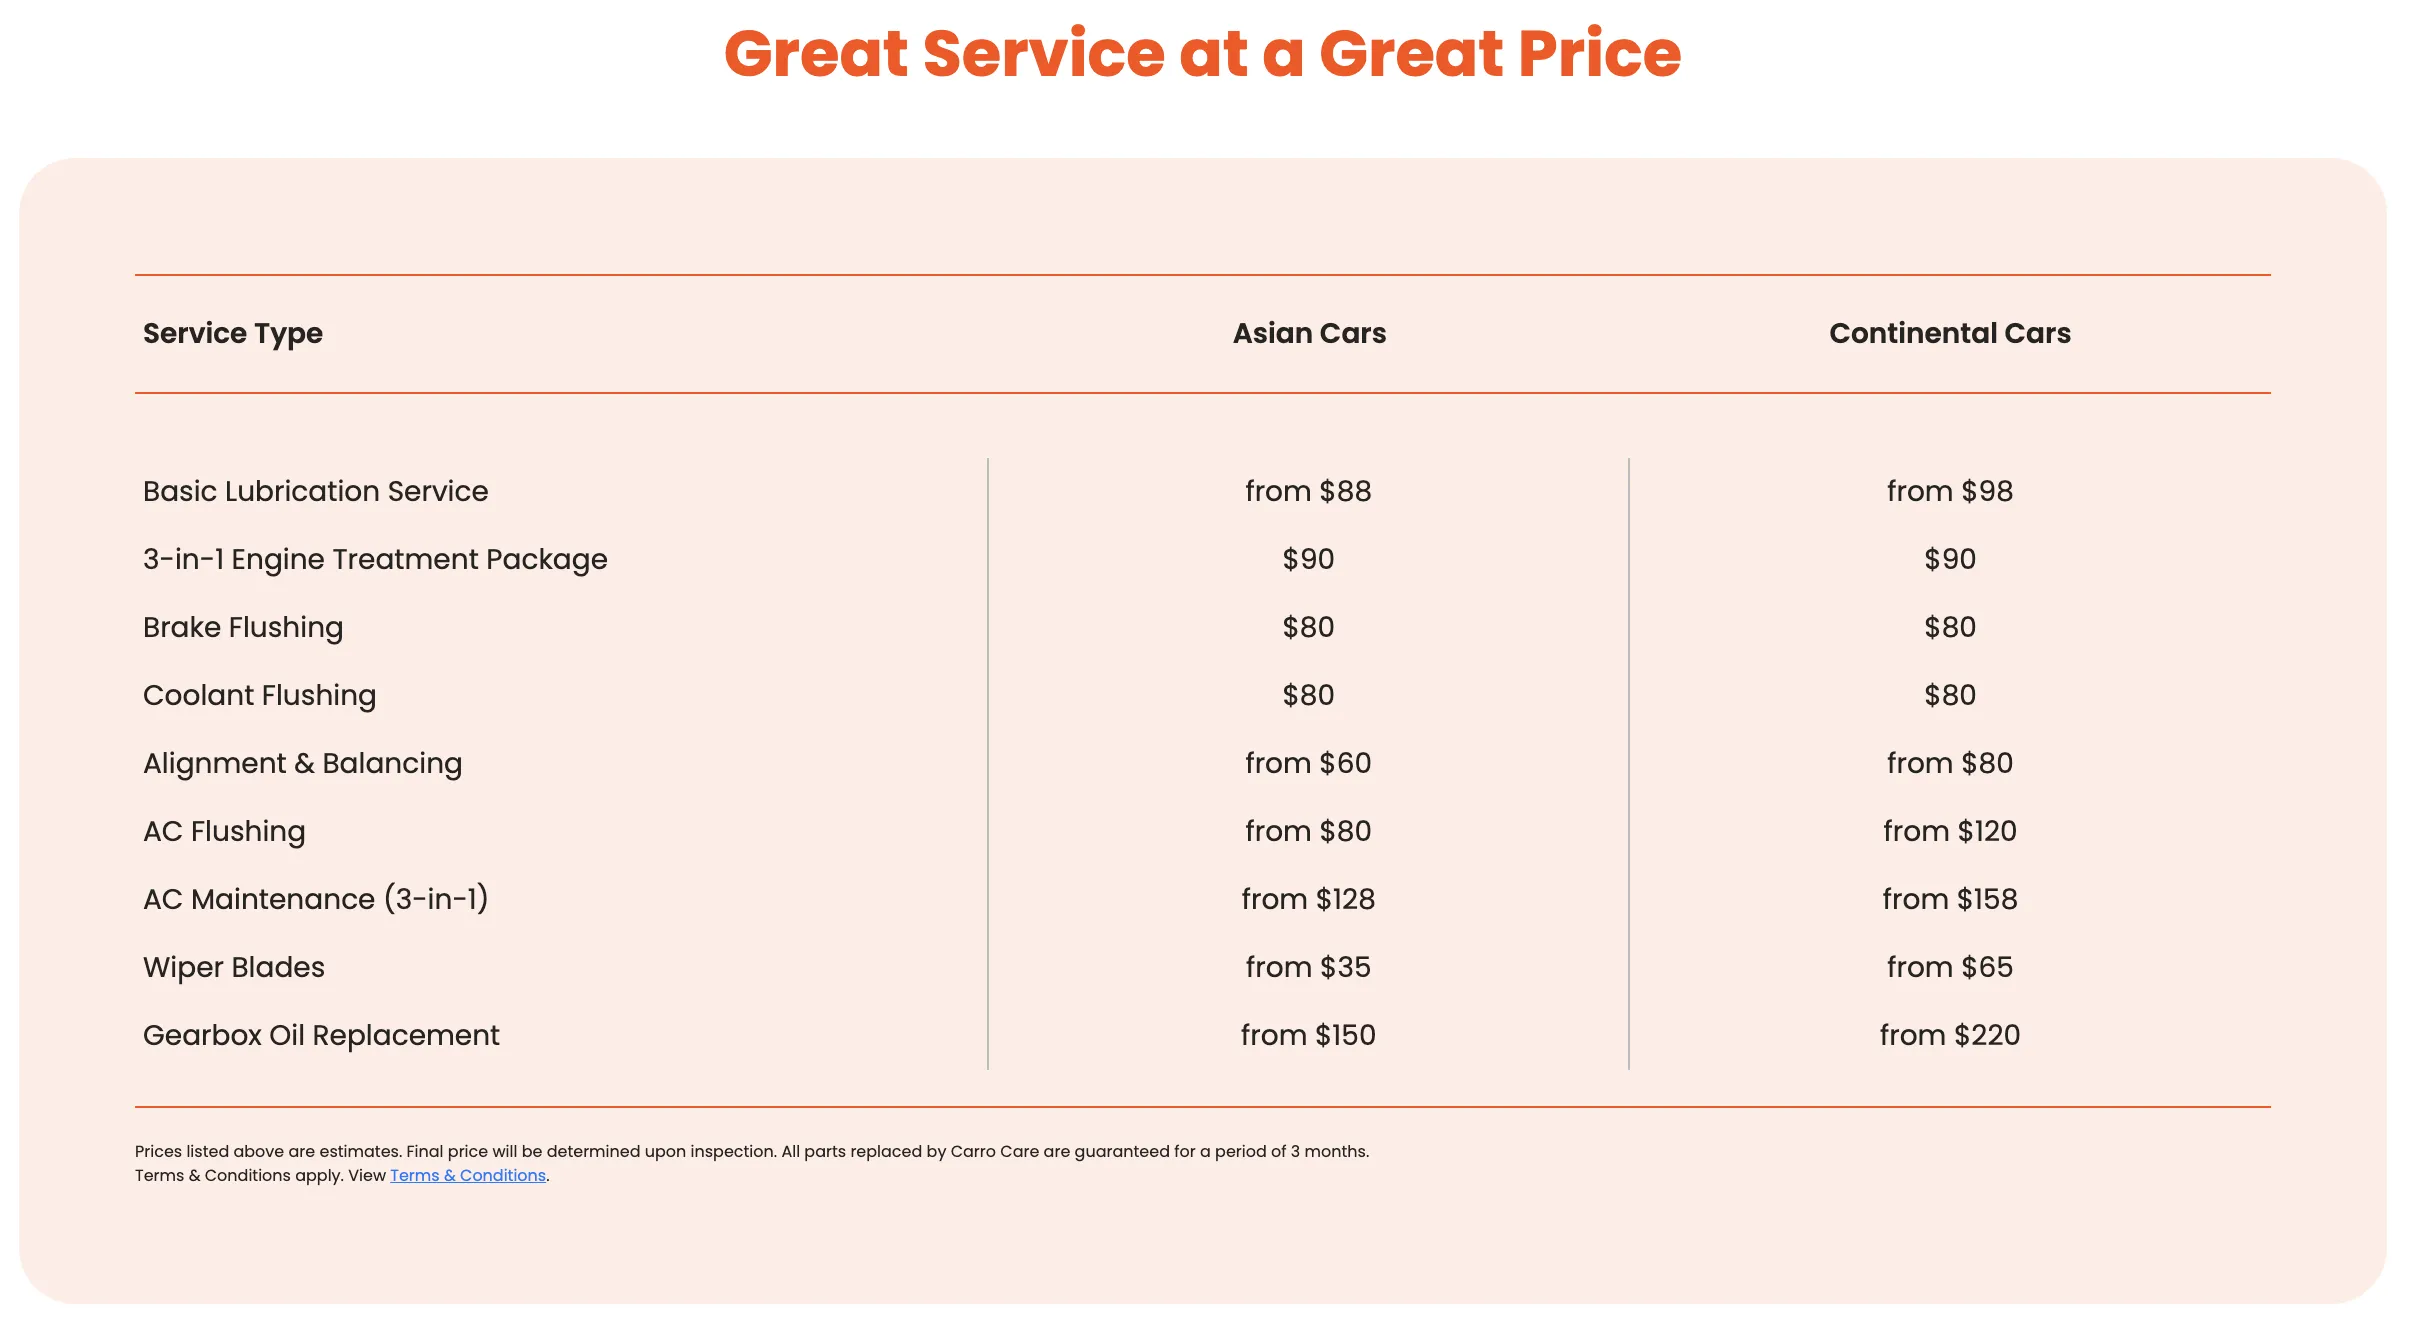Select the from $35 Wiper Blades price
This screenshot has width=2434, height=1340.
1308,967
